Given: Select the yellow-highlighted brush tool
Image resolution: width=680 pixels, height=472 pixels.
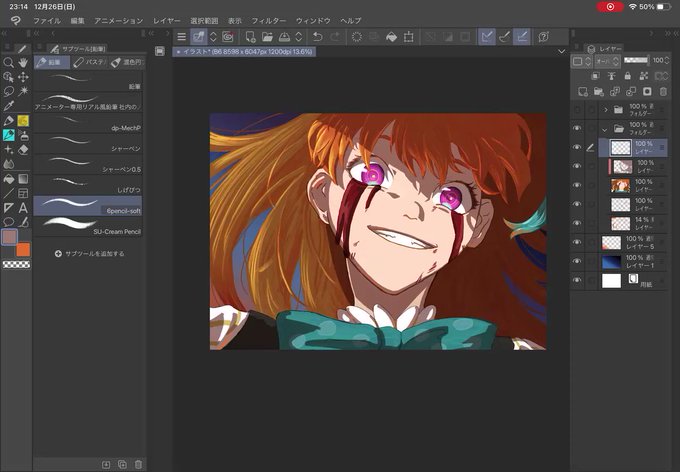Looking at the screenshot, I should click(x=23, y=121).
